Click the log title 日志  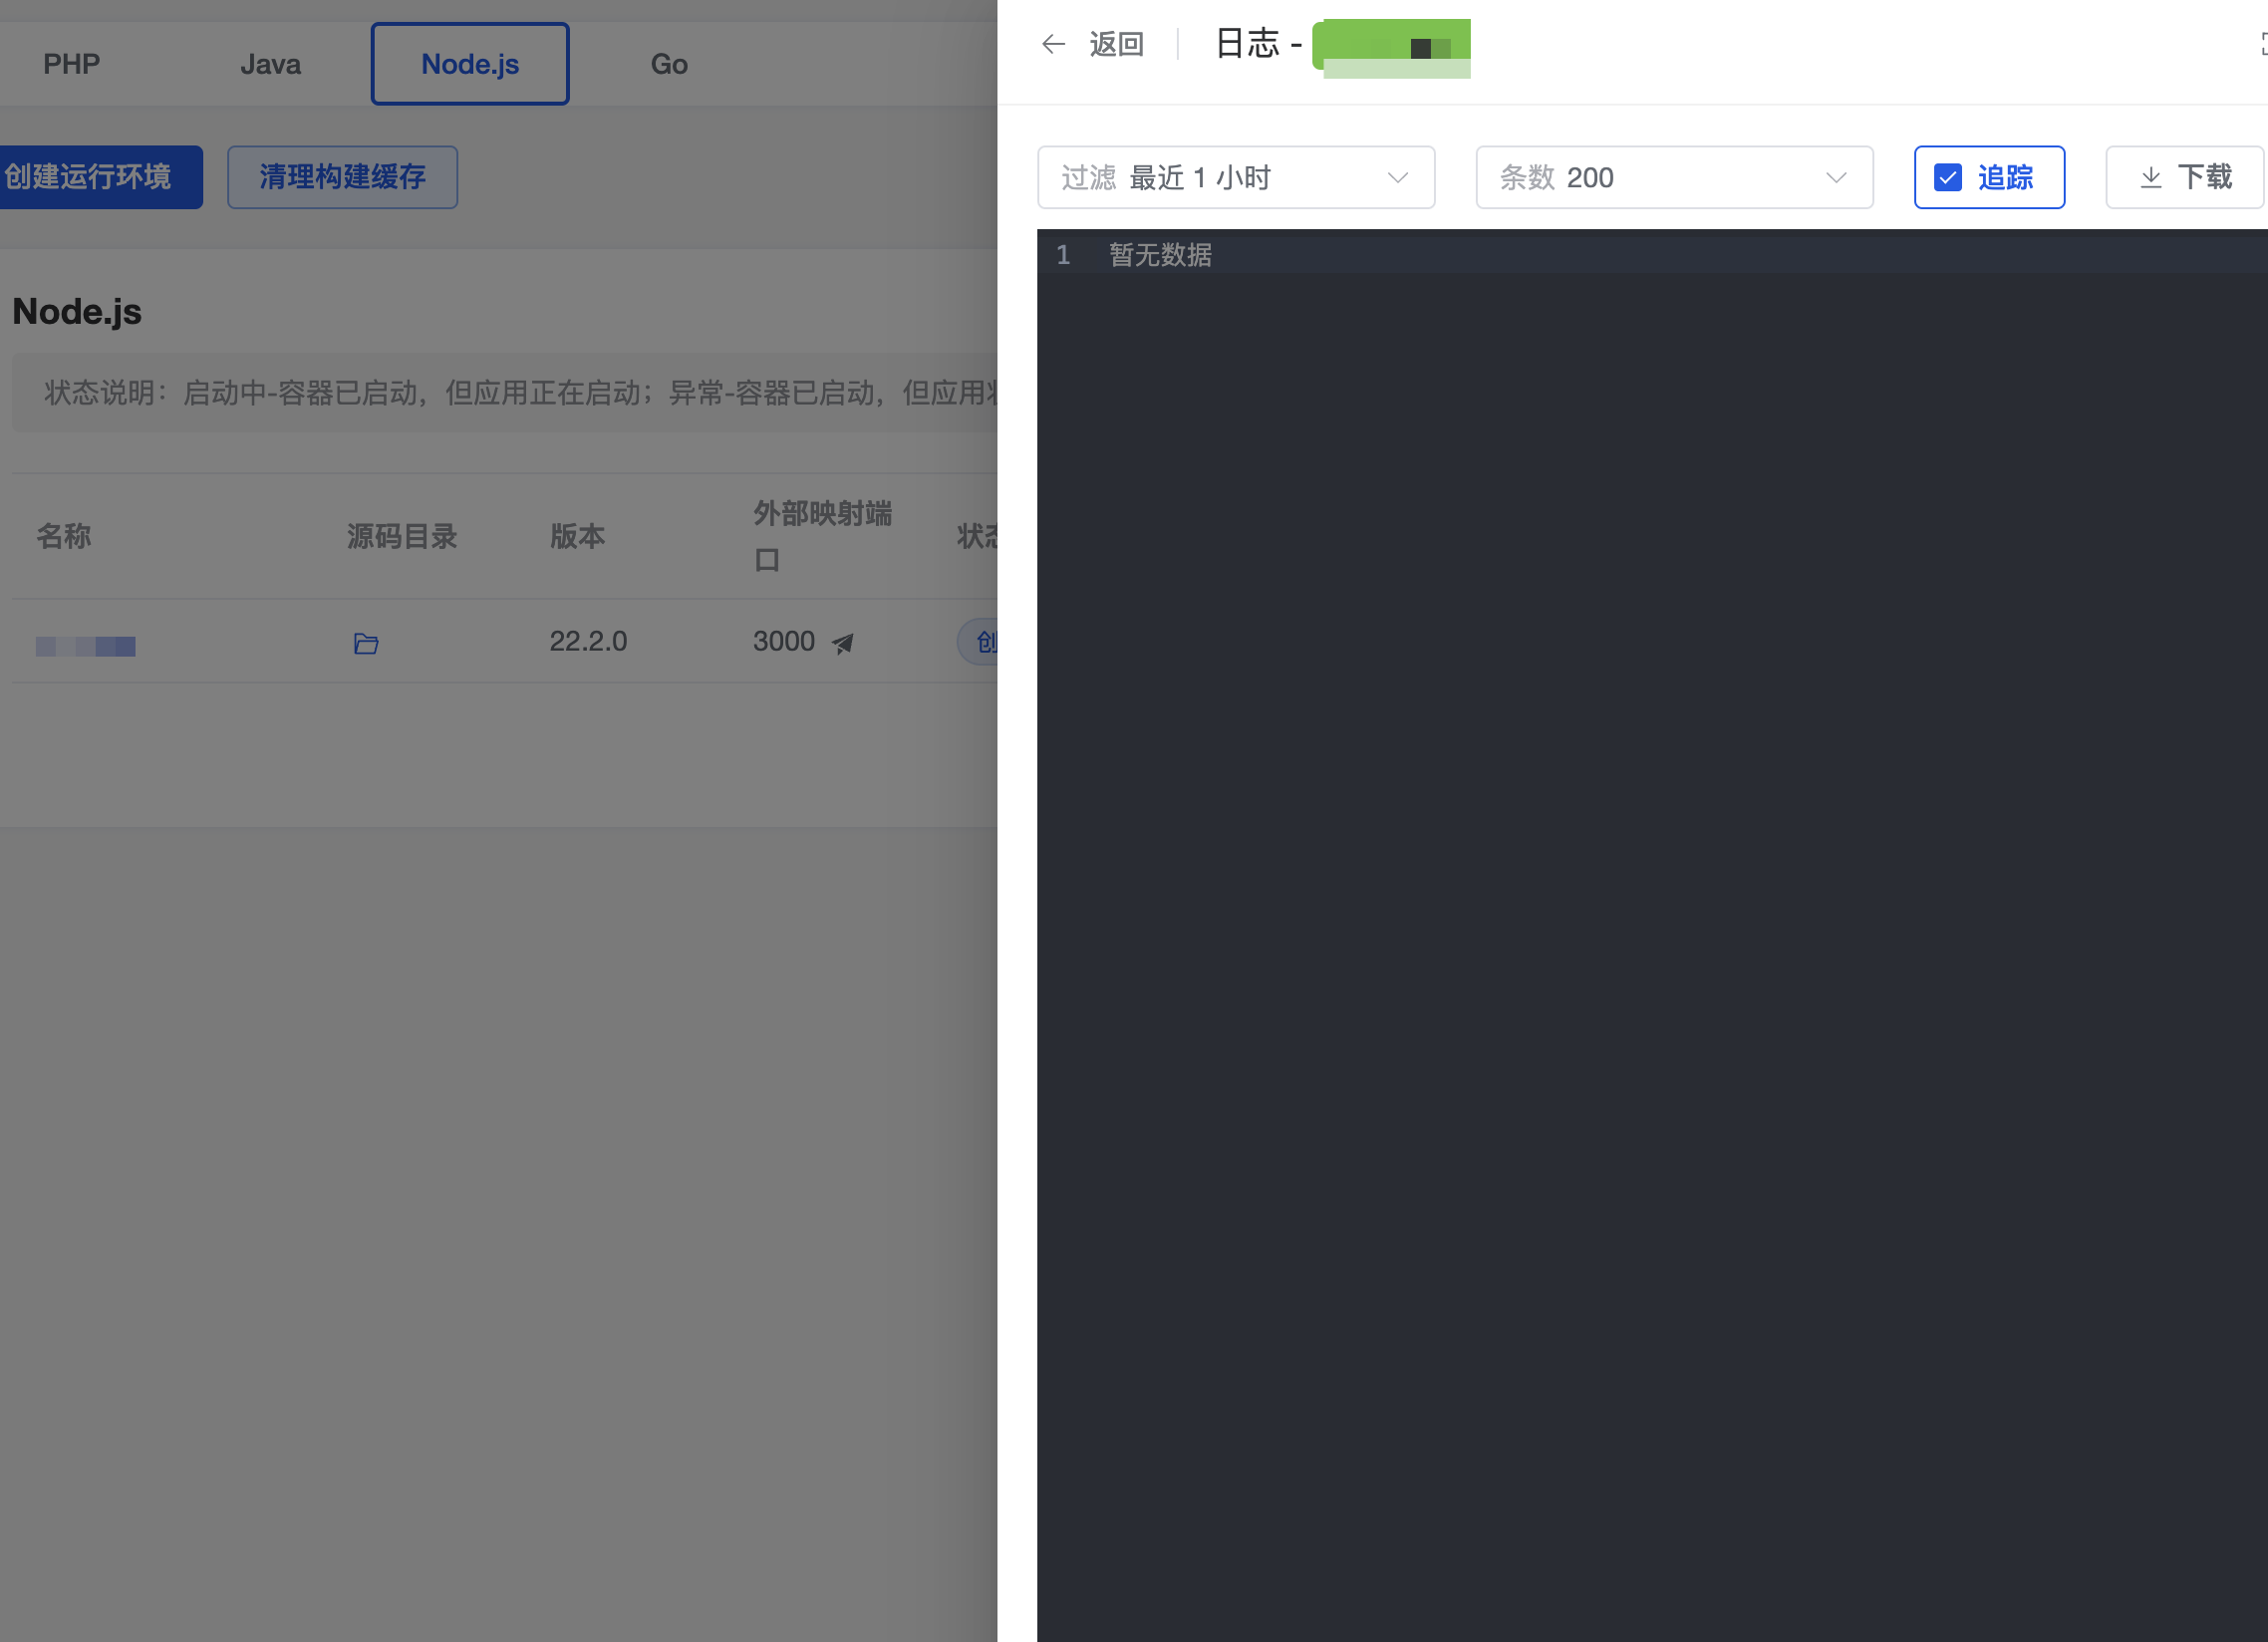click(1246, 44)
